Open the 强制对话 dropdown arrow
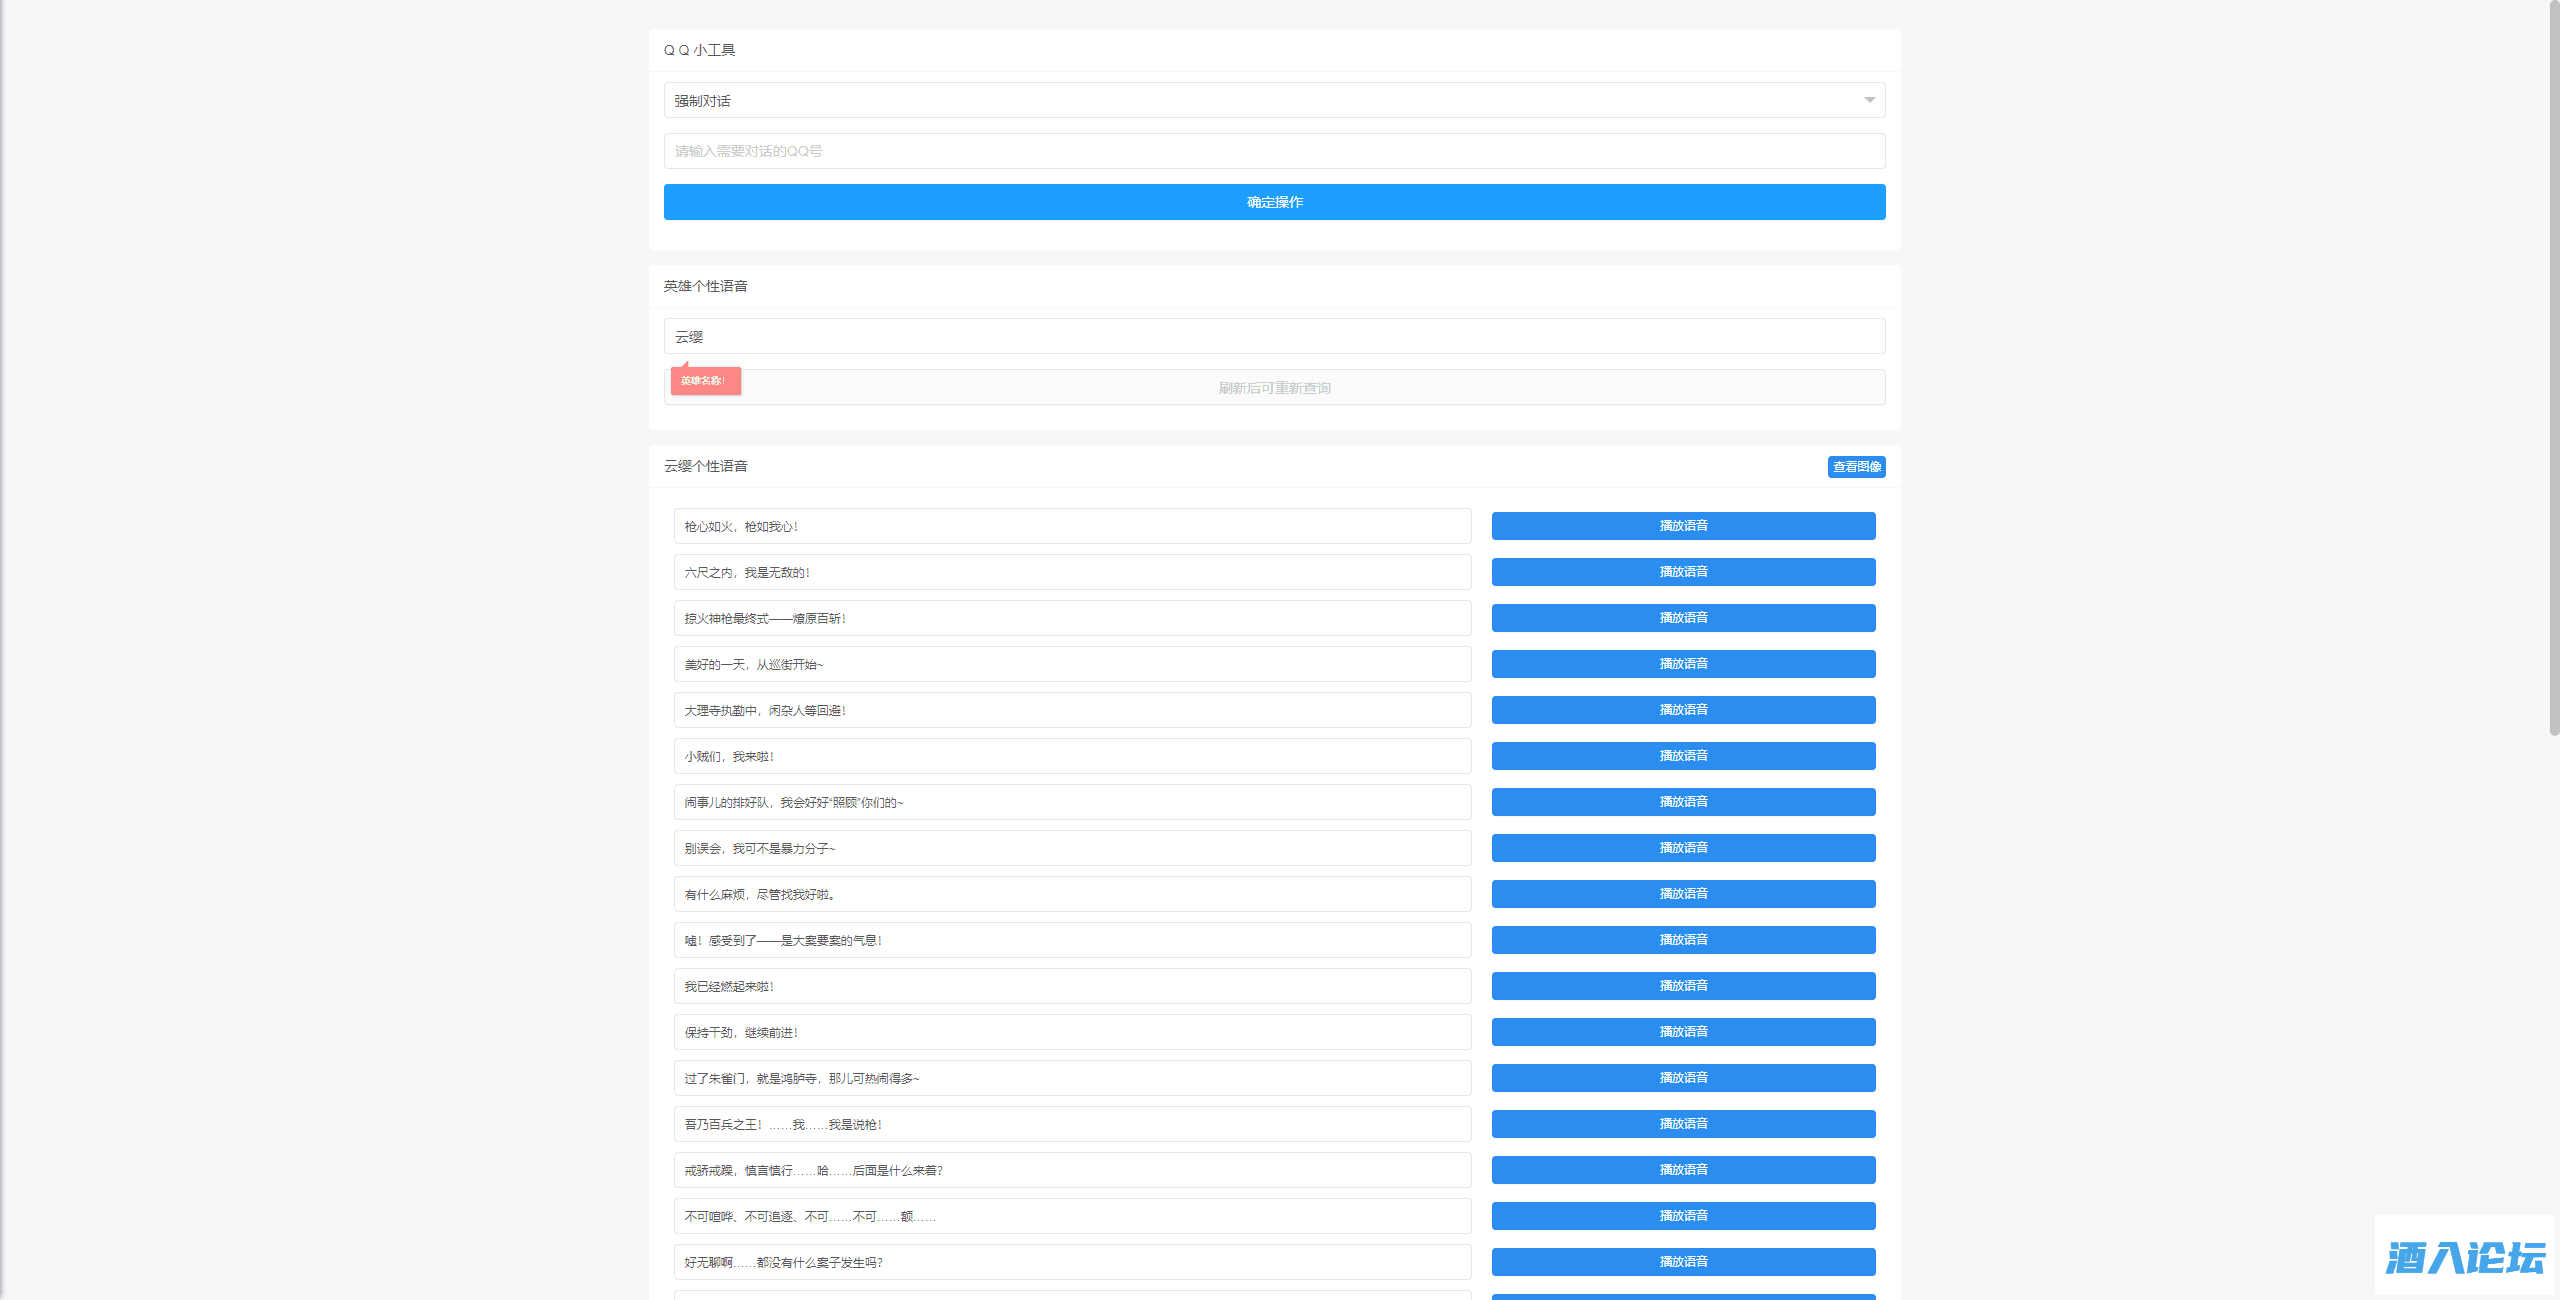 (x=1868, y=100)
